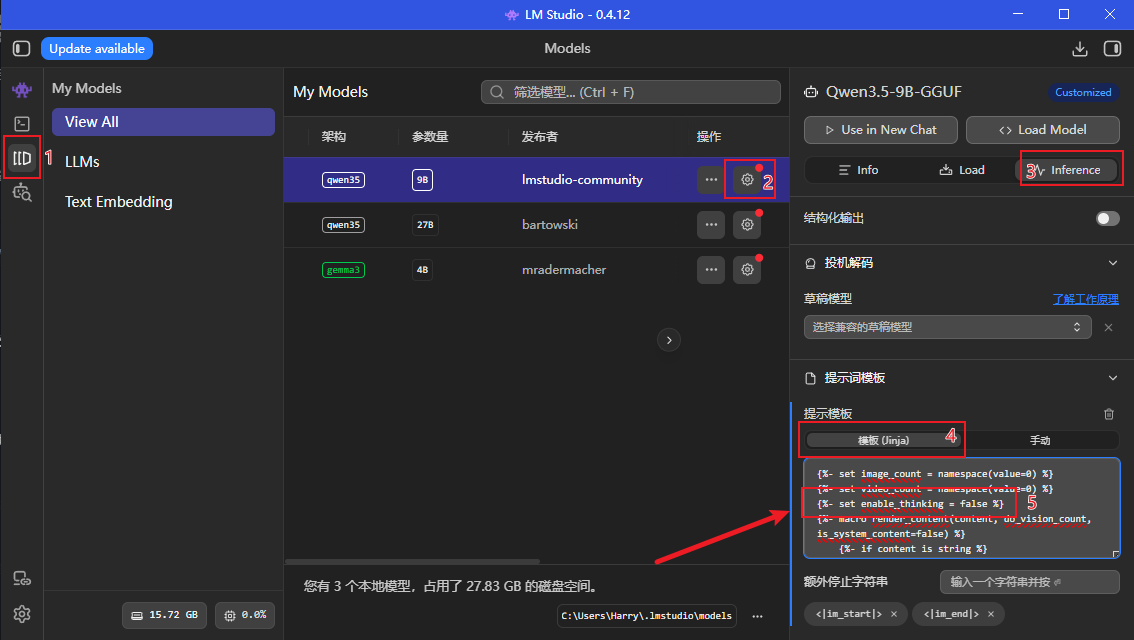The image size is (1134, 640).
Task: Open the Chat section robot icon
Action: click(x=22, y=90)
